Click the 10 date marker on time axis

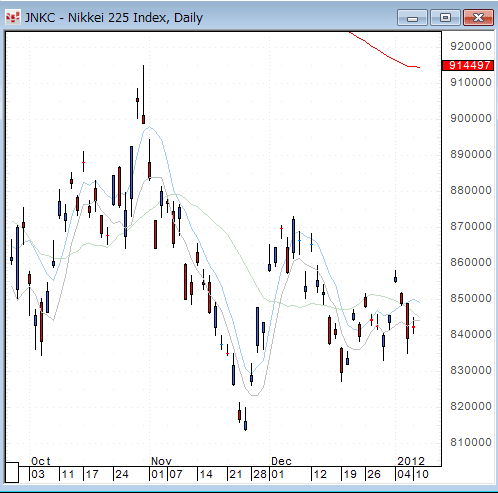click(x=422, y=474)
